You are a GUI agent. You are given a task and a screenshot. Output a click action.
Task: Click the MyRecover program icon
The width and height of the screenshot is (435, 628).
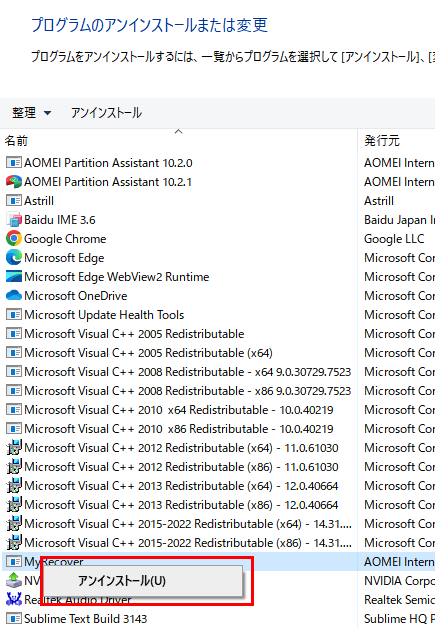click(14, 562)
